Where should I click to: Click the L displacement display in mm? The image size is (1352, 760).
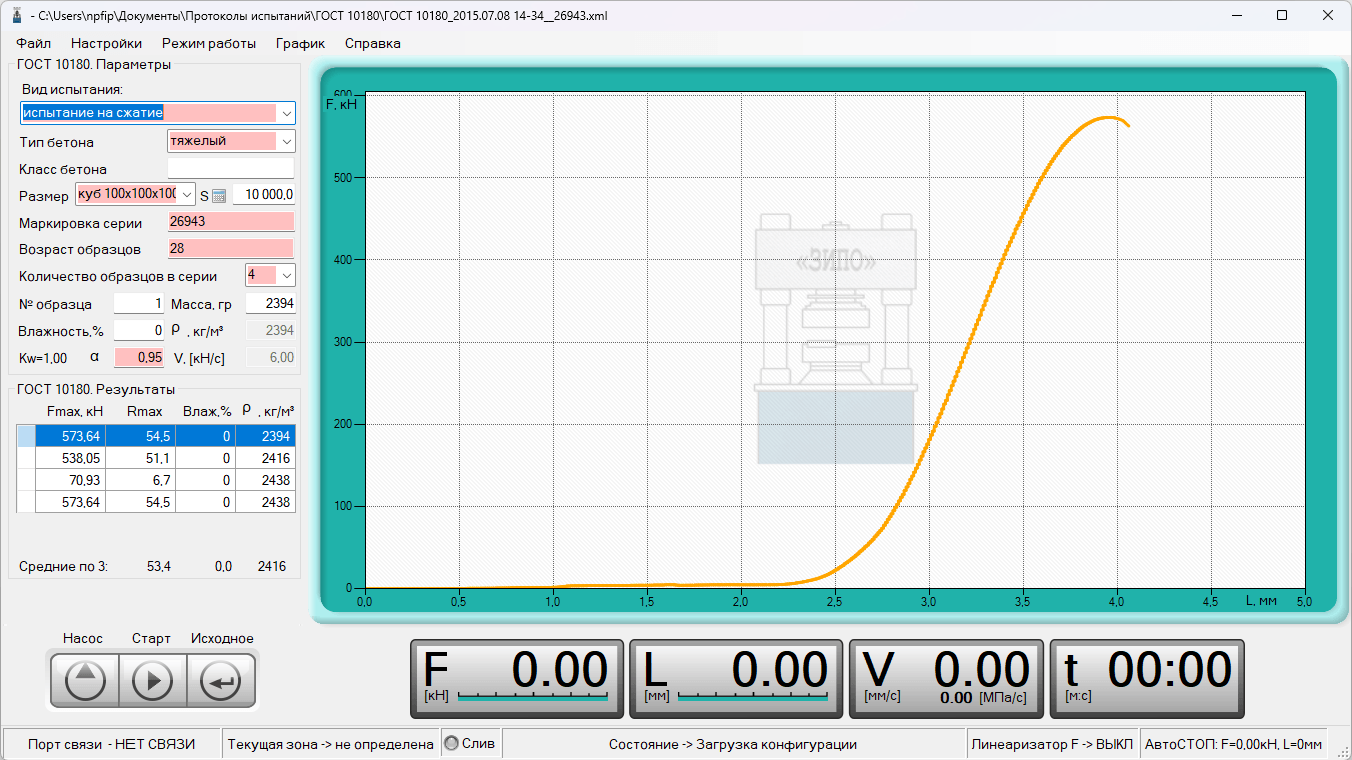click(x=736, y=679)
